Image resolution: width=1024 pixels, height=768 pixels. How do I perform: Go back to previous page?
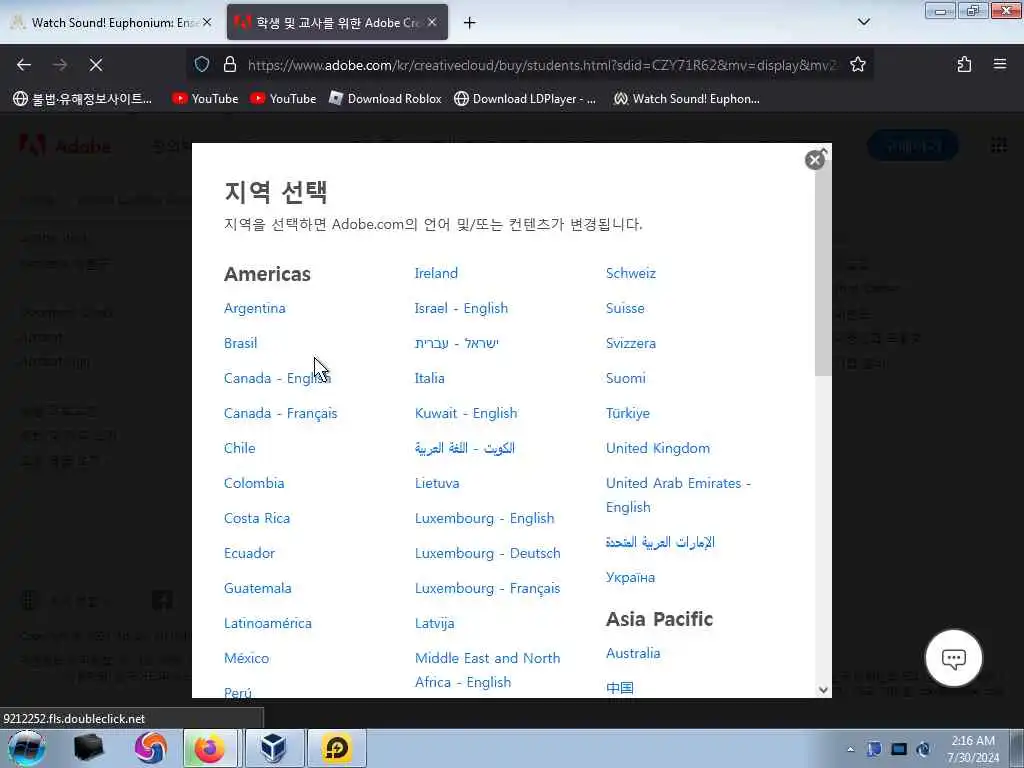[24, 65]
